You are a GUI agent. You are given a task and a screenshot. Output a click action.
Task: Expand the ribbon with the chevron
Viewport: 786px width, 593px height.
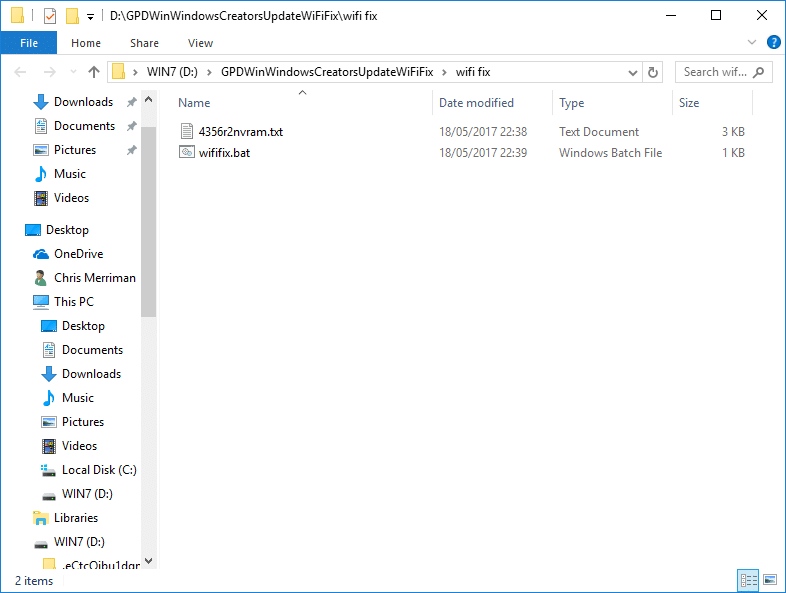pyautogui.click(x=752, y=43)
